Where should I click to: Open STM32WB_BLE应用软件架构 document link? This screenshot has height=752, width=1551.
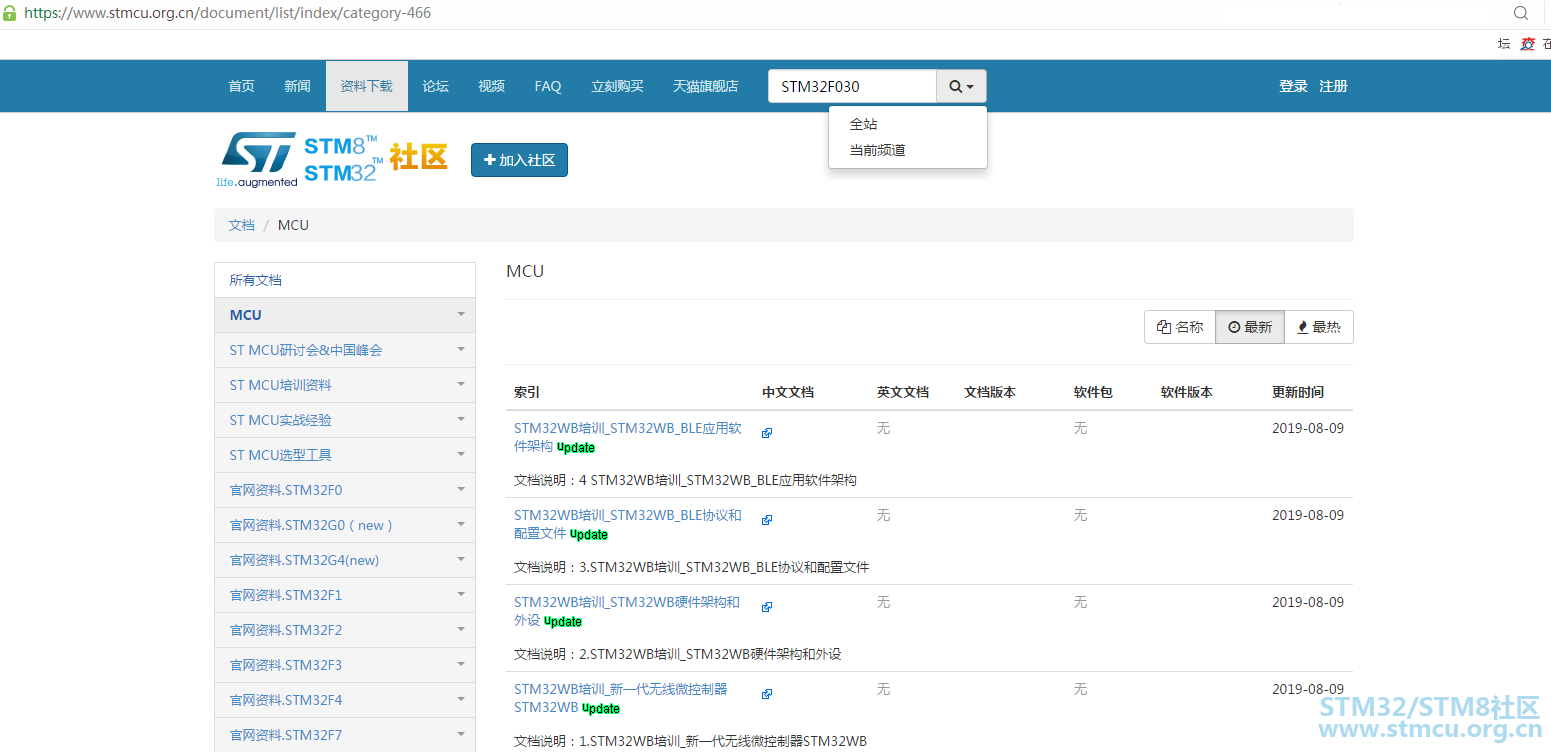(628, 437)
